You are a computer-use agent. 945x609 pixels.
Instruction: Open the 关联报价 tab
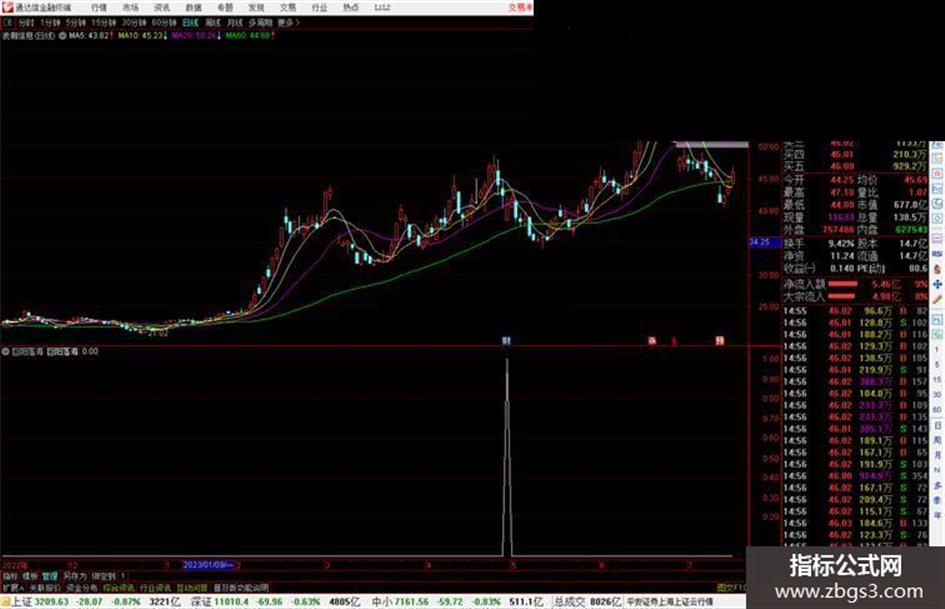click(45, 587)
